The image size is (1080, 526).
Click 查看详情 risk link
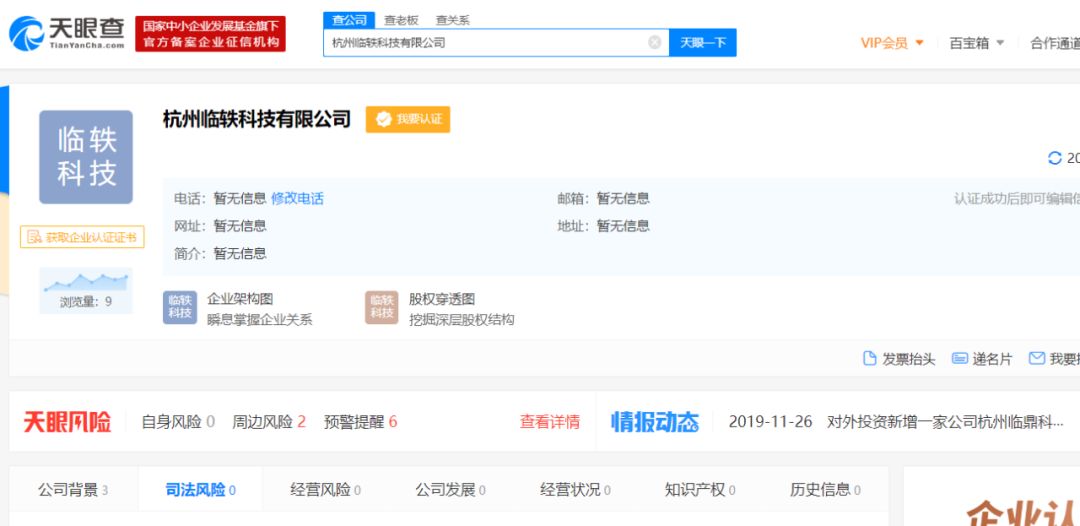coord(550,421)
